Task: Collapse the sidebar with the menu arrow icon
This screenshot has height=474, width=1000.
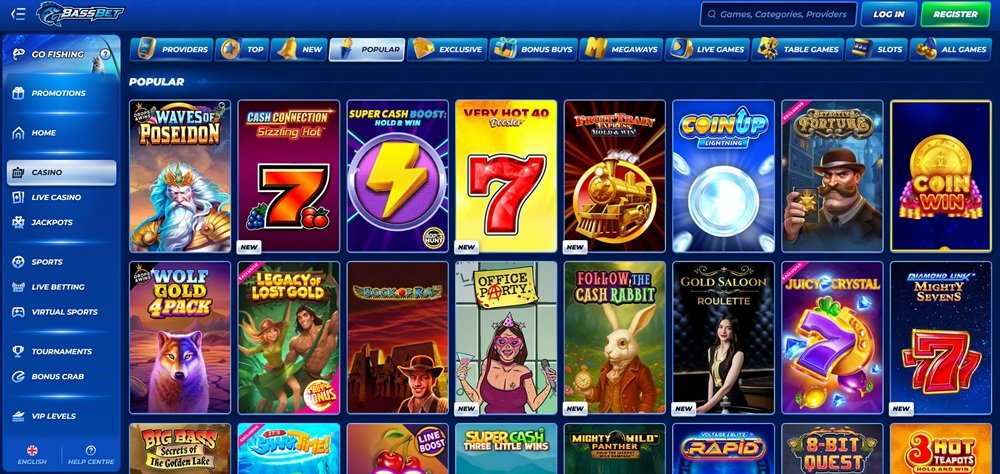Action: tap(18, 13)
